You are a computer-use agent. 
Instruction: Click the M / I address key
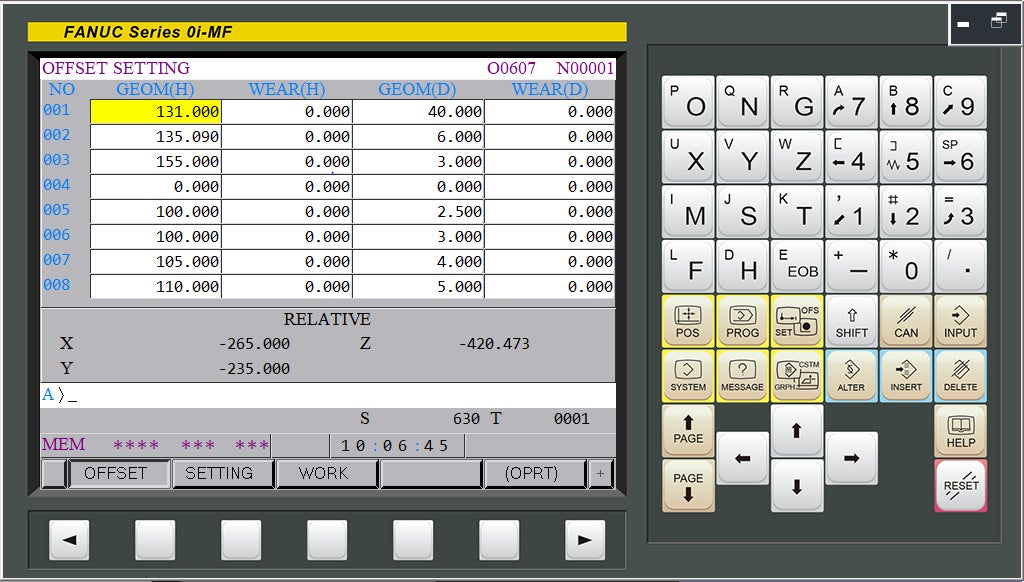coord(688,212)
